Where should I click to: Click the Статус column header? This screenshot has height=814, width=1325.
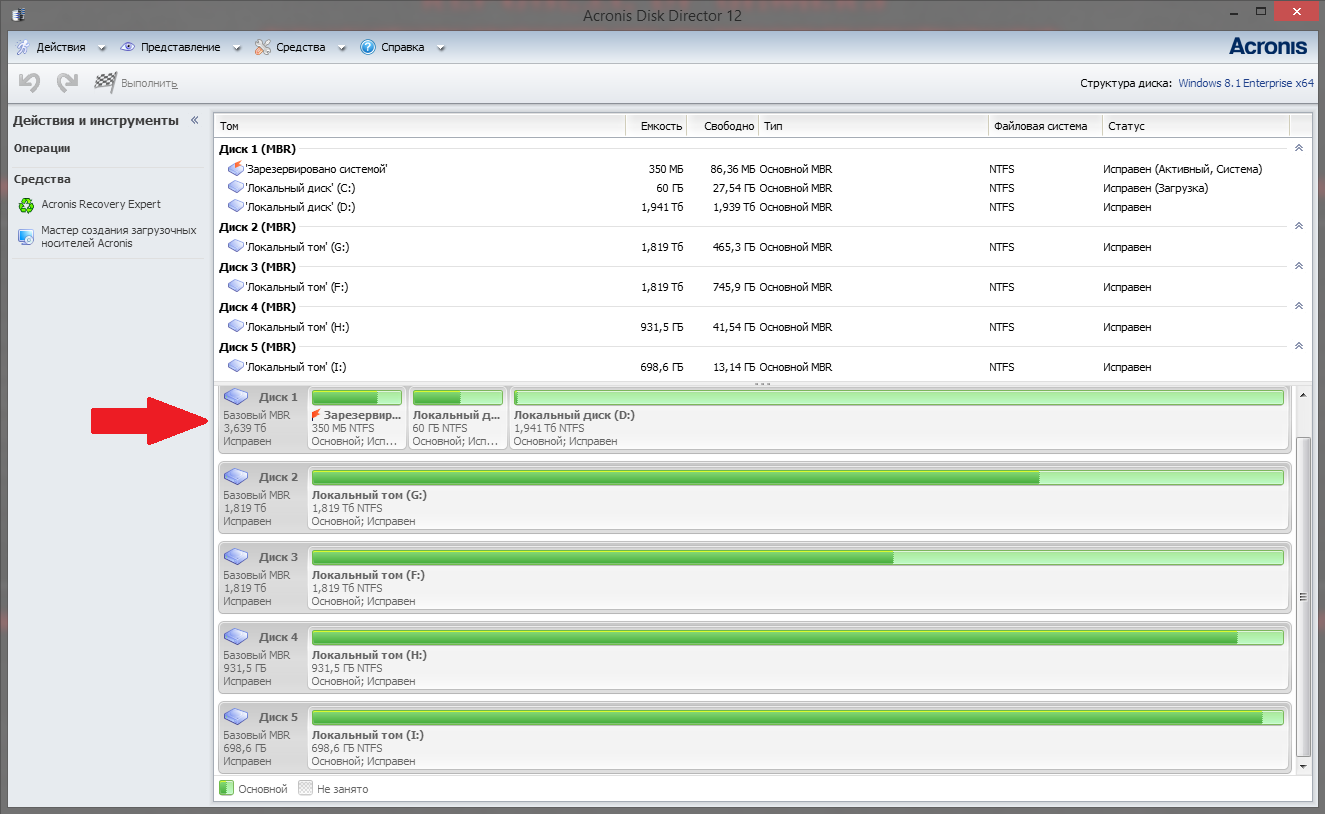[1196, 126]
